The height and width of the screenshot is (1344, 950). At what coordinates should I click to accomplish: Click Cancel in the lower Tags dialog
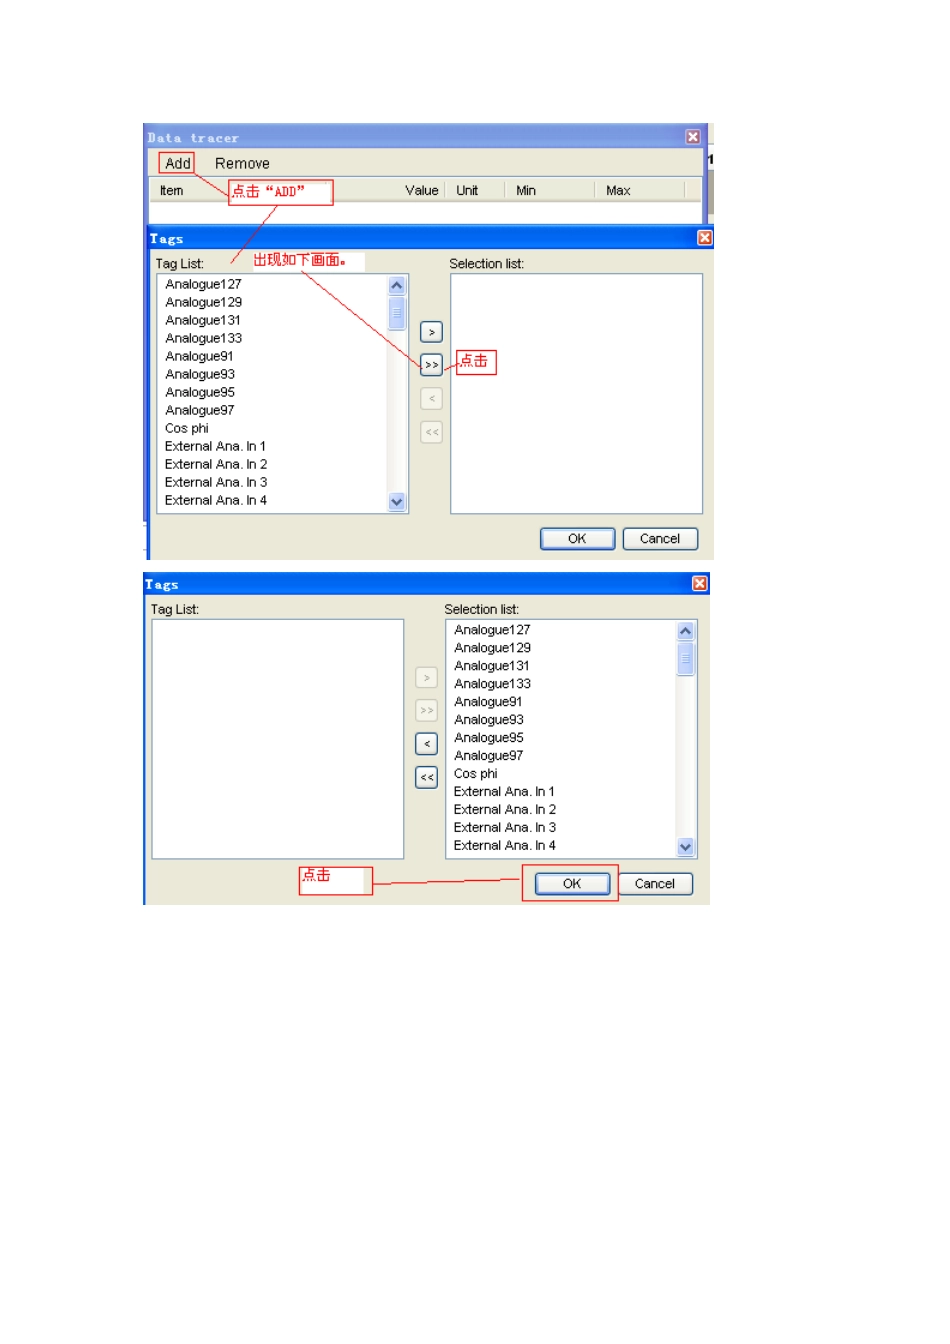[655, 884]
